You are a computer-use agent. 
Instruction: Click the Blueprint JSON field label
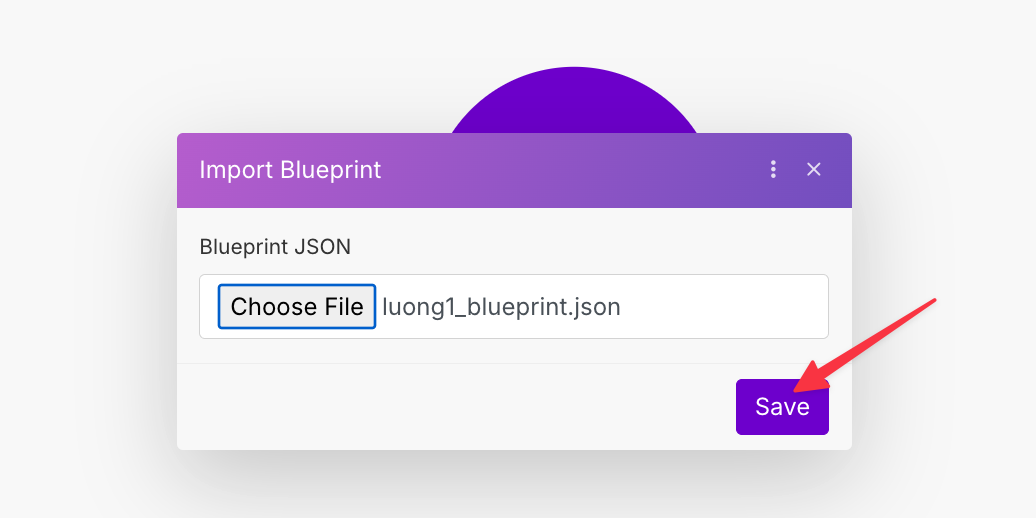click(275, 246)
